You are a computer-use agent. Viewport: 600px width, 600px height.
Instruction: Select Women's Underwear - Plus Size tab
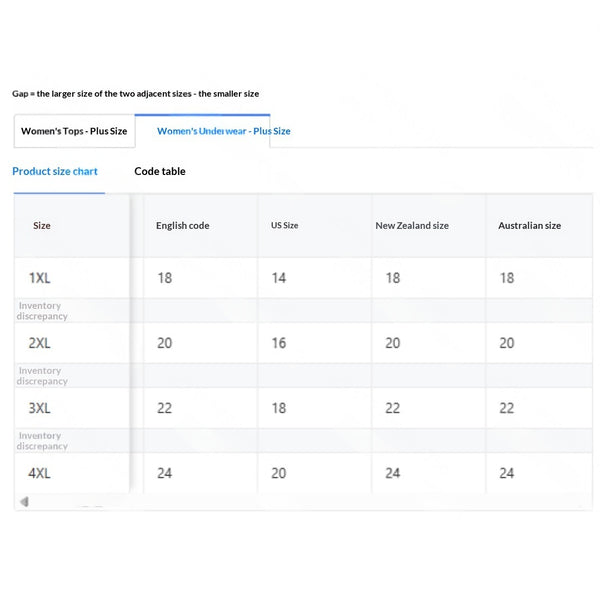[223, 131]
